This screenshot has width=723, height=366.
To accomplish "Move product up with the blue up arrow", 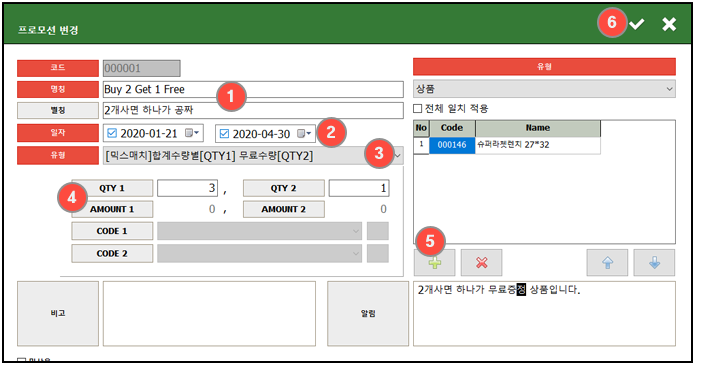I will tap(607, 263).
